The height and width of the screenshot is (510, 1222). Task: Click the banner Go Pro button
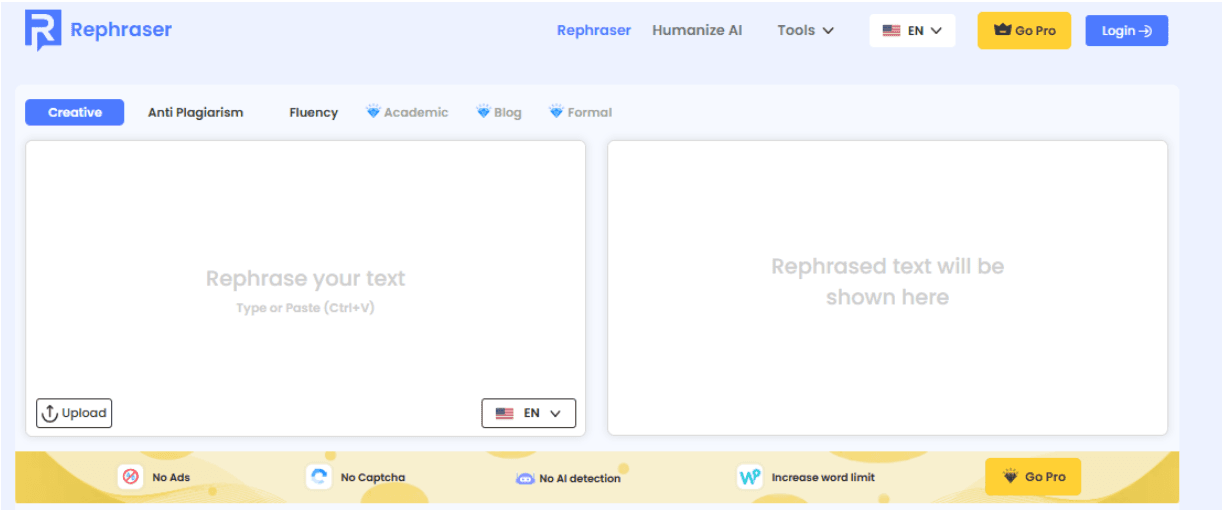click(x=1033, y=477)
